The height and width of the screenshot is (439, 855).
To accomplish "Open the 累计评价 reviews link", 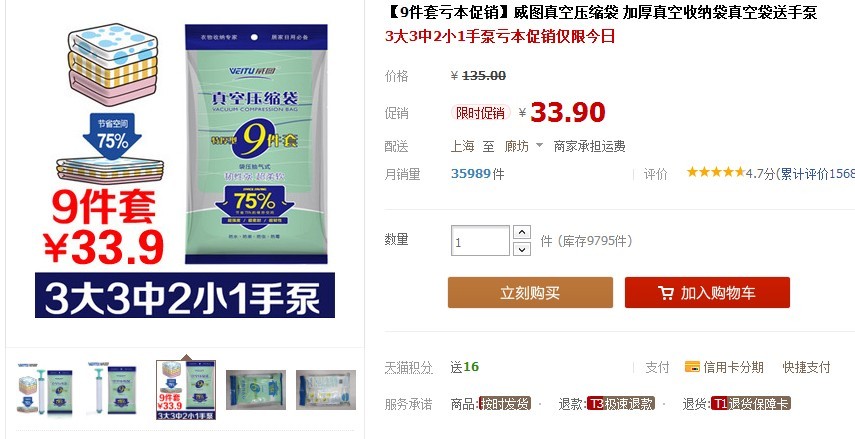I will (x=816, y=173).
